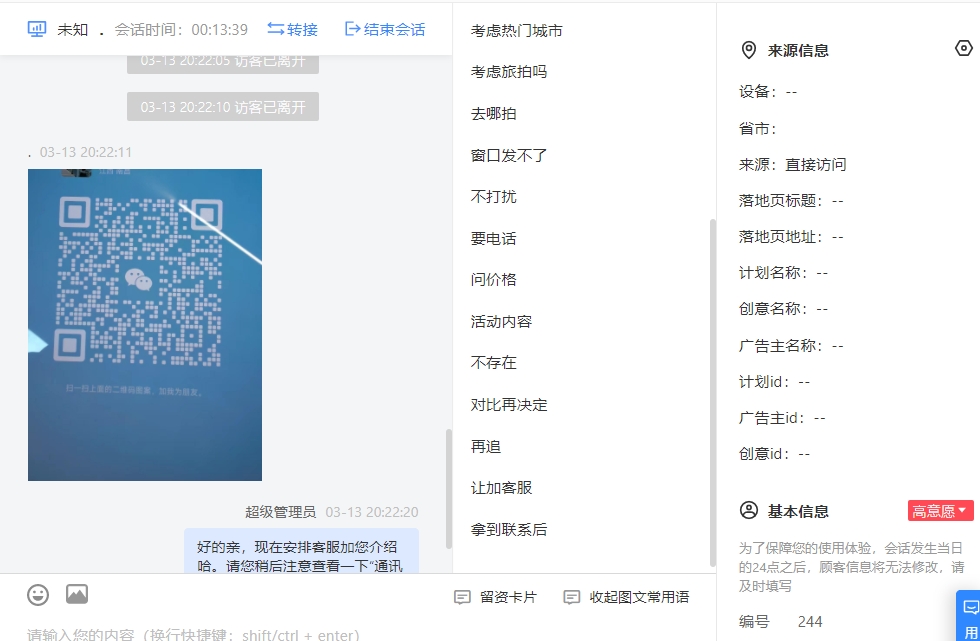980x641 pixels.
Task: Click the 来源：直接访问 field
Action: pyautogui.click(x=792, y=164)
